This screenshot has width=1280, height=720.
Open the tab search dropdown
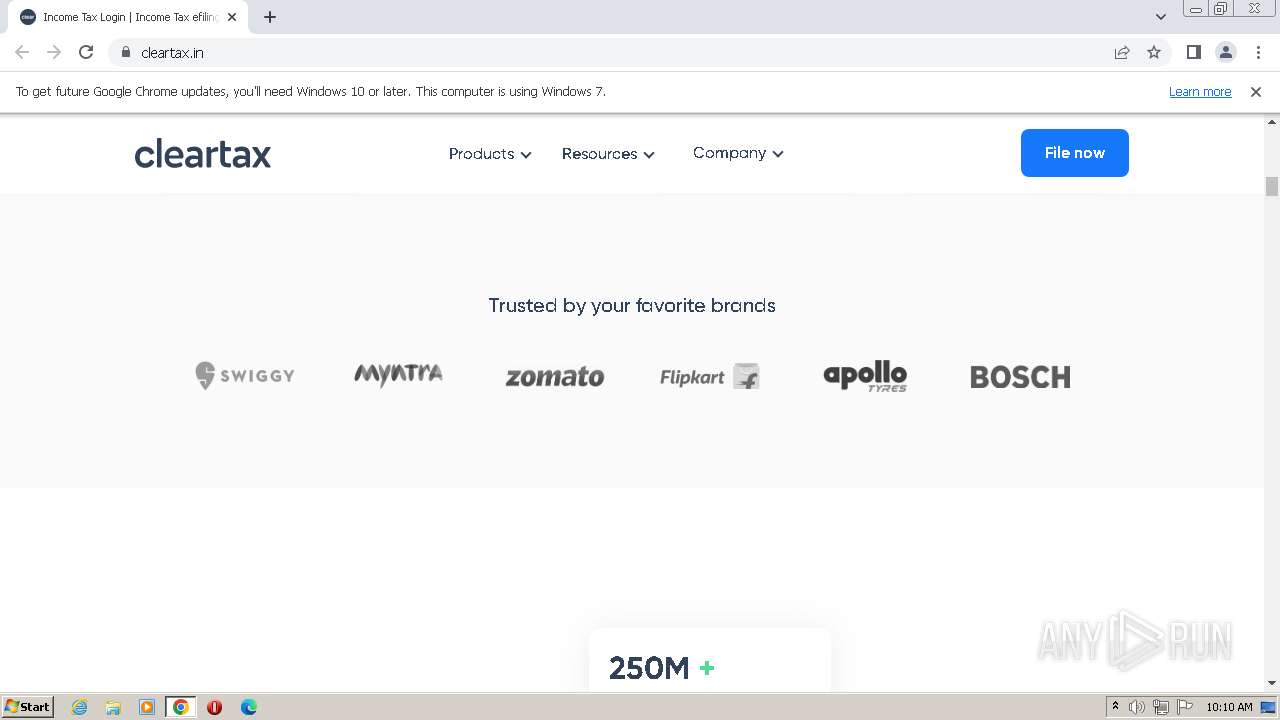coord(1161,17)
